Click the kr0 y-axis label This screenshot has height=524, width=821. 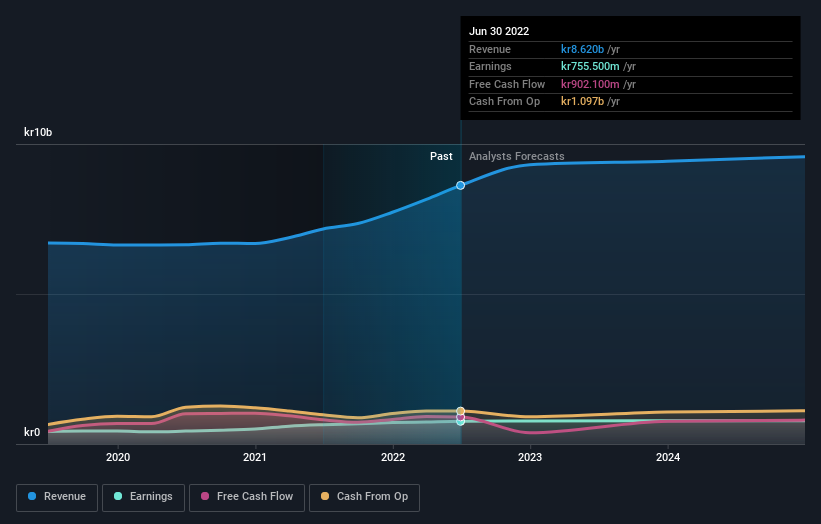coord(32,432)
